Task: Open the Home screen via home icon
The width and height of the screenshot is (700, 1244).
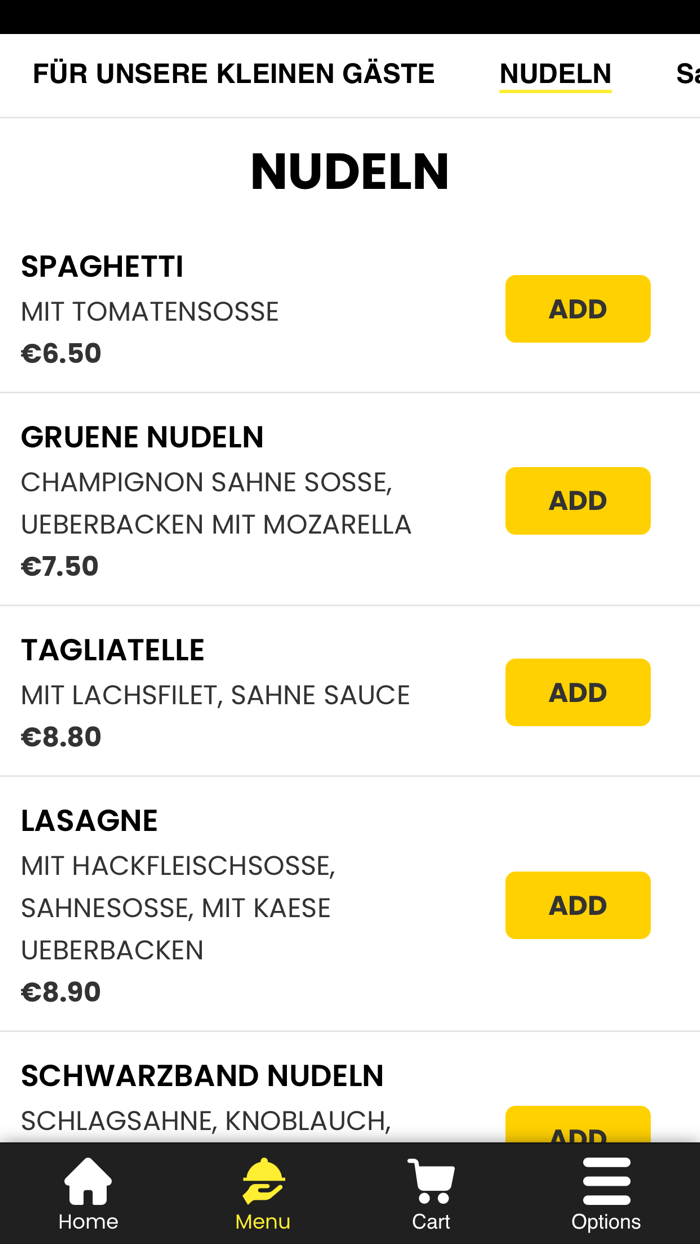Action: (87, 1180)
